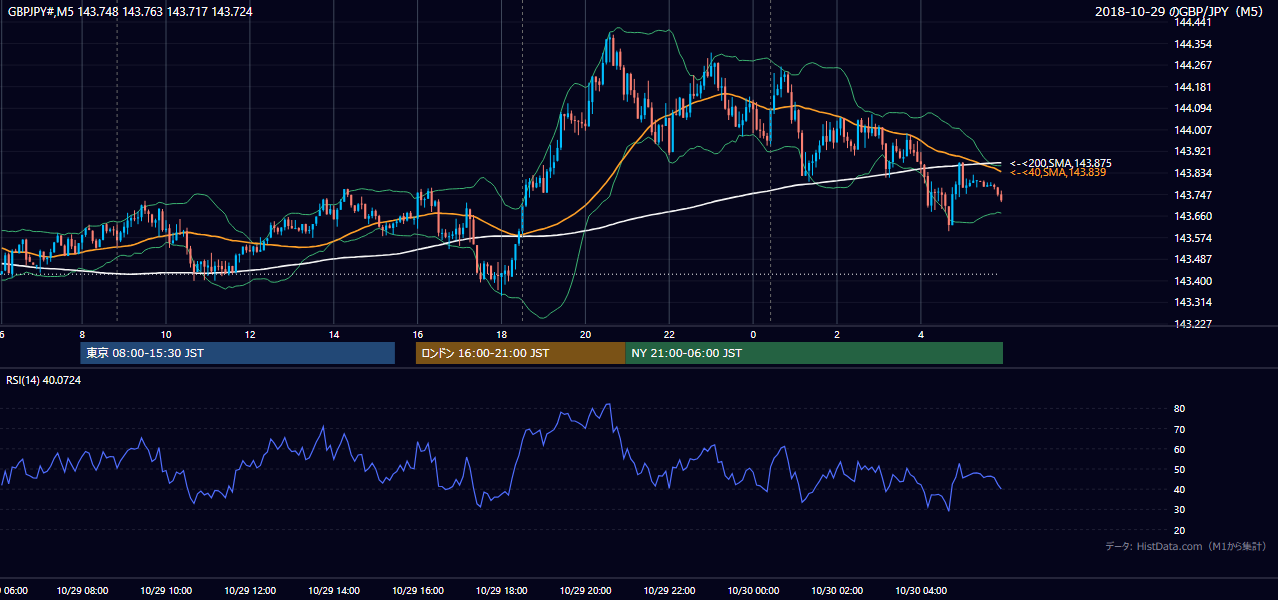The width and height of the screenshot is (1278, 600).
Task: Click the 10/29 10:00 time label
Action: (x=167, y=590)
